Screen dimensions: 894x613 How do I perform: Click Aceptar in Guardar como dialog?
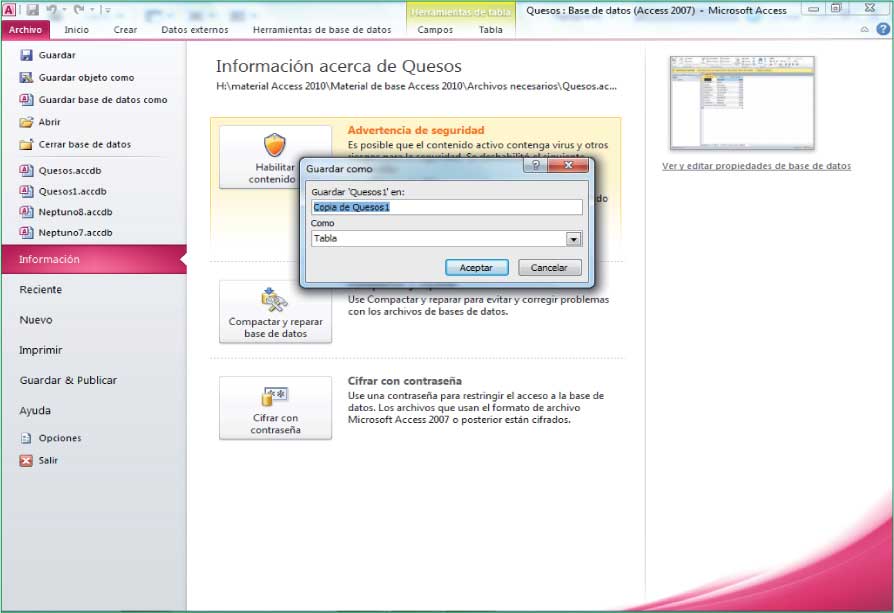pos(476,267)
